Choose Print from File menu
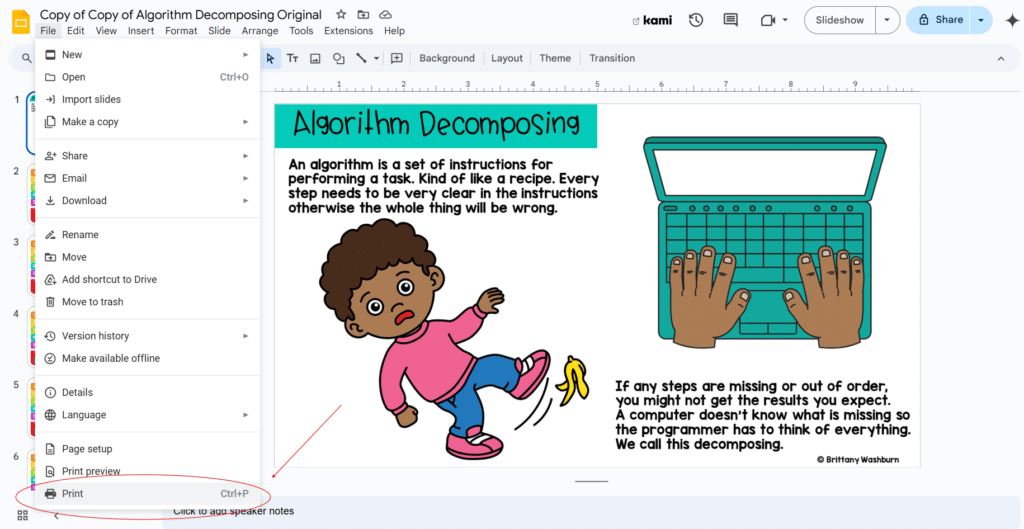 pos(148,494)
